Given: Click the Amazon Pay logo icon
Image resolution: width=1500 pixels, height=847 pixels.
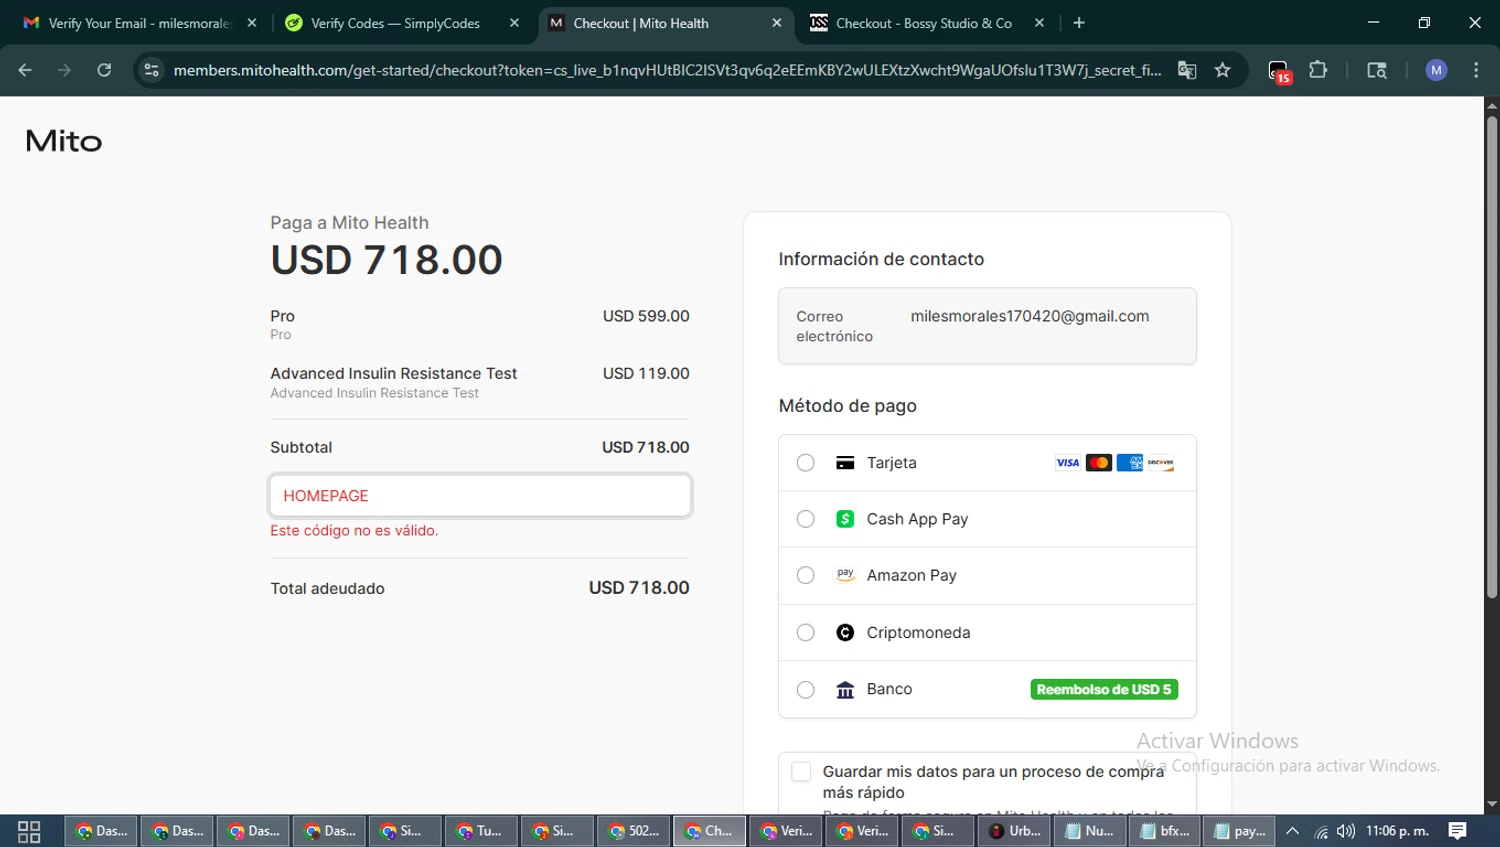Looking at the screenshot, I should pyautogui.click(x=845, y=575).
